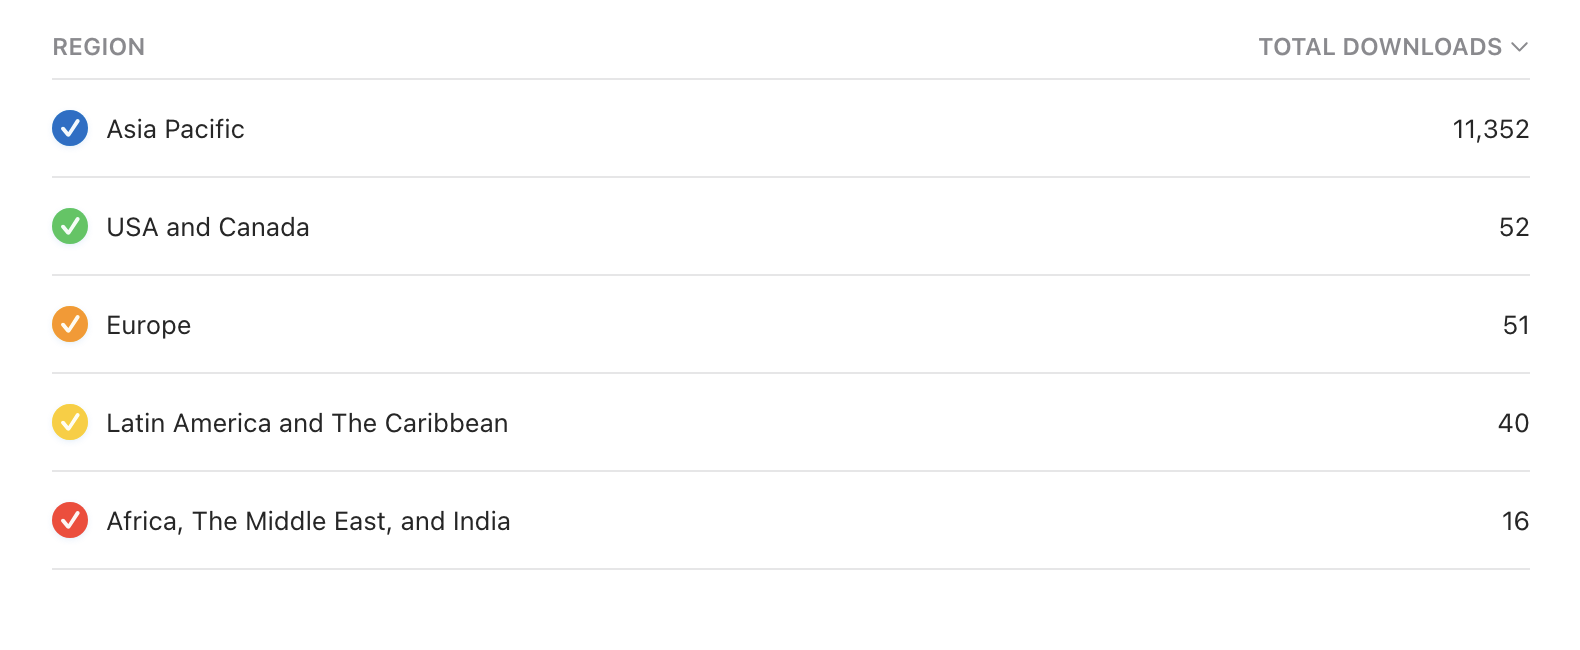Click the Africa, The Middle East, and India label
Image resolution: width=1580 pixels, height=650 pixels.
[308, 520]
